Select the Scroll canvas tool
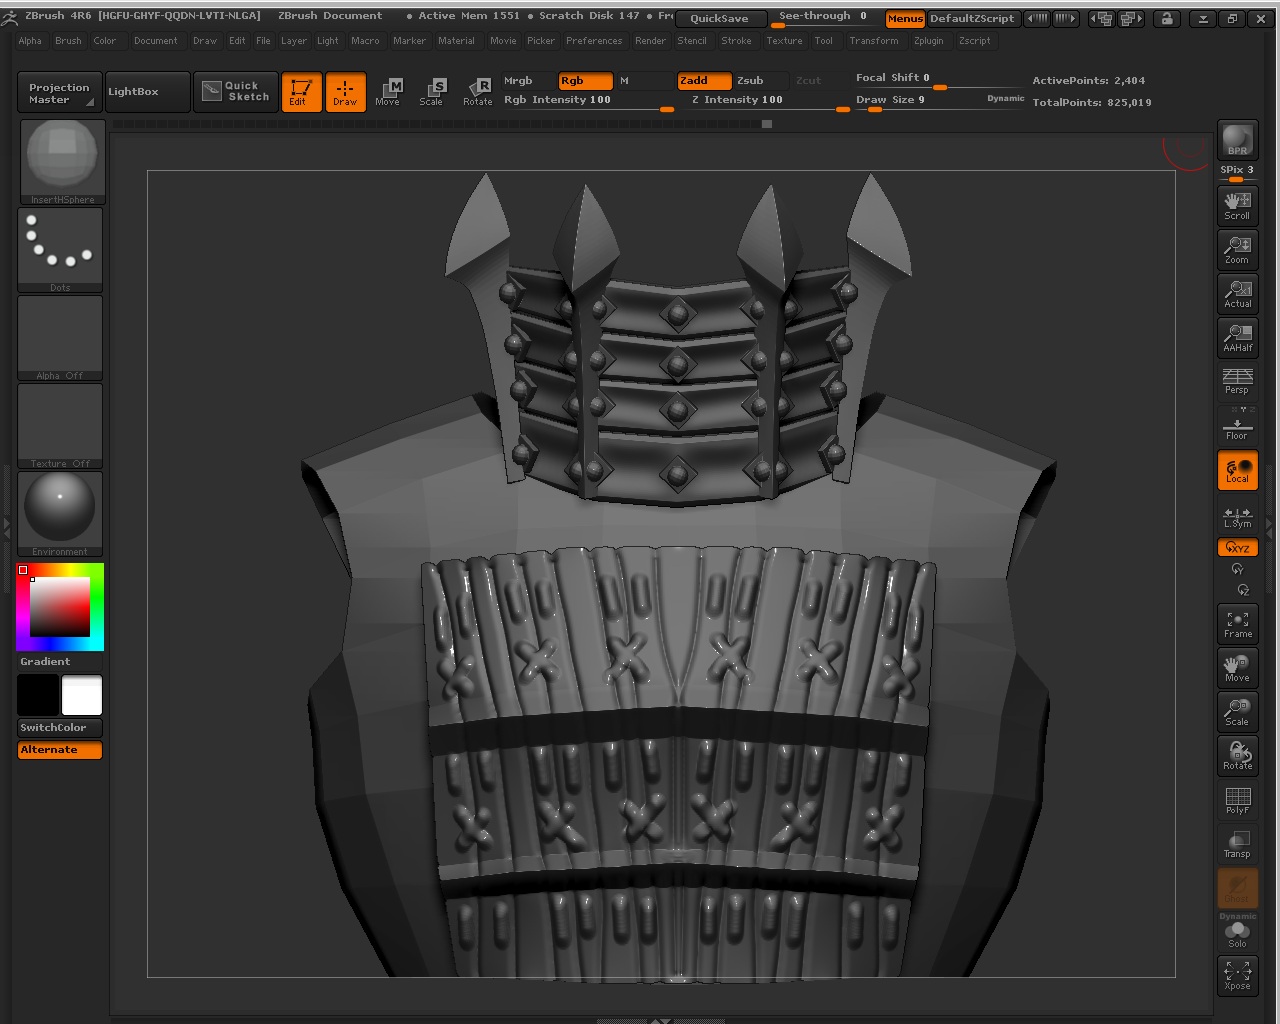Viewport: 1280px width, 1024px height. pos(1237,205)
